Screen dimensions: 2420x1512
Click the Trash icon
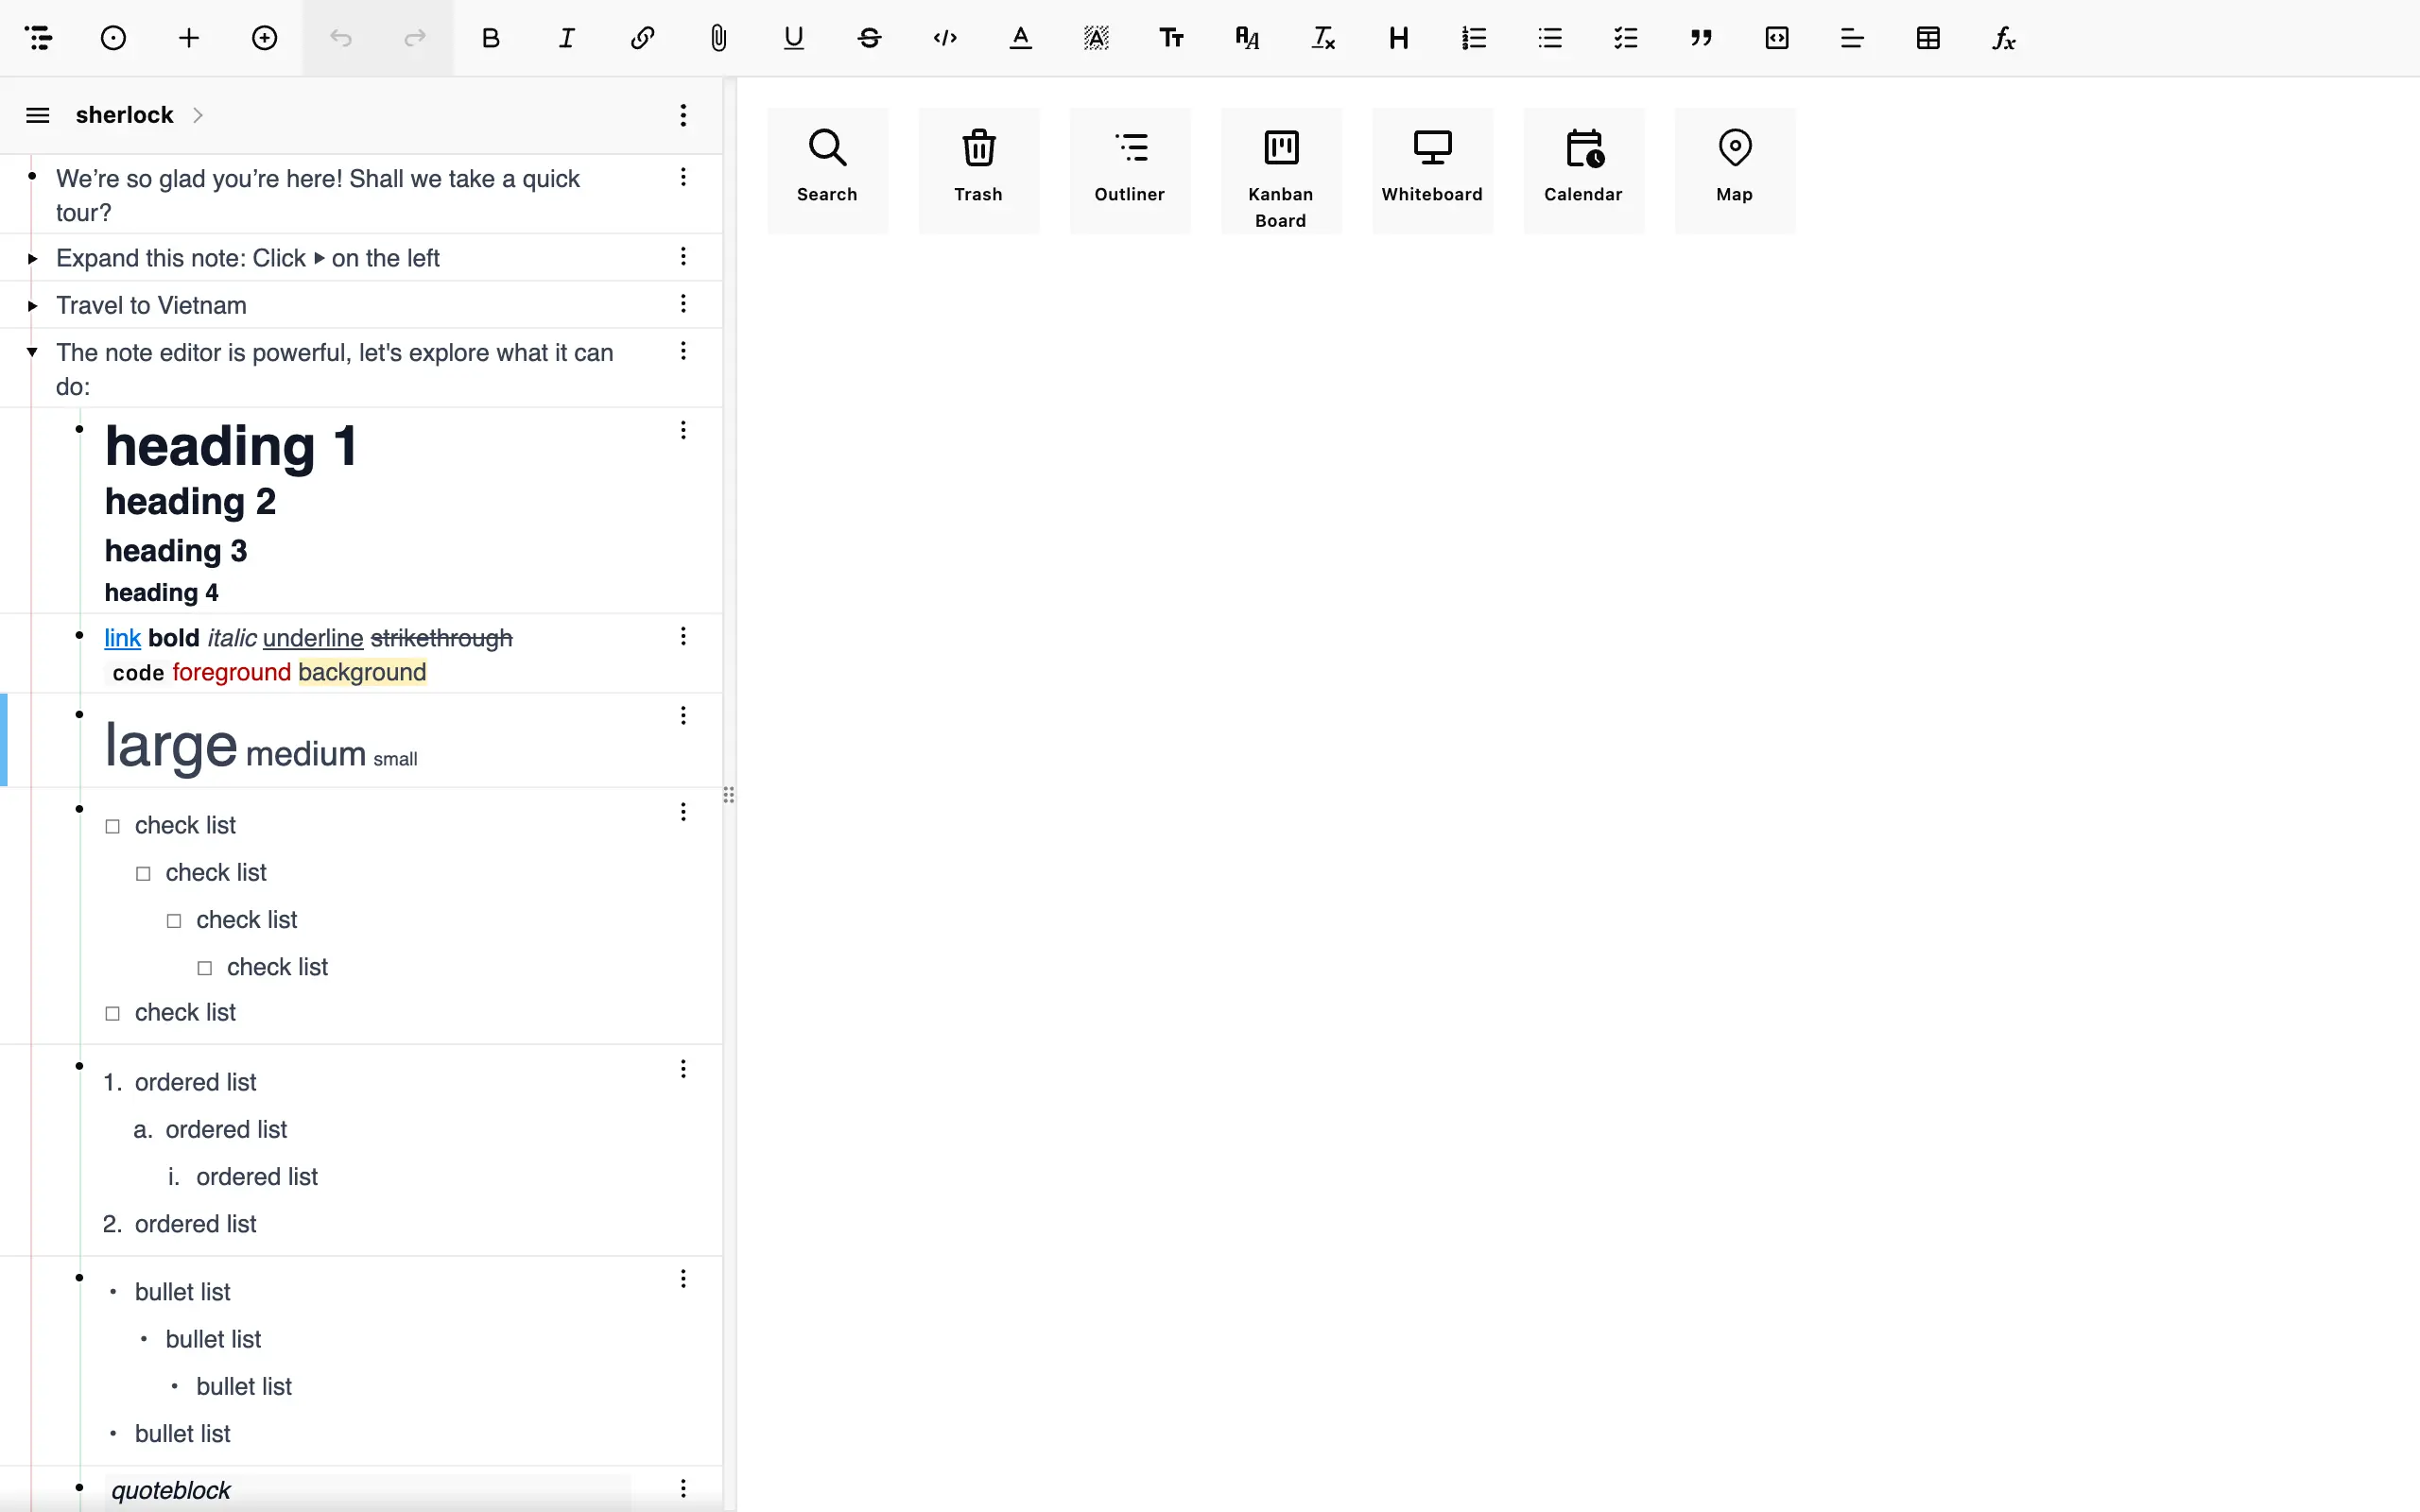point(978,170)
